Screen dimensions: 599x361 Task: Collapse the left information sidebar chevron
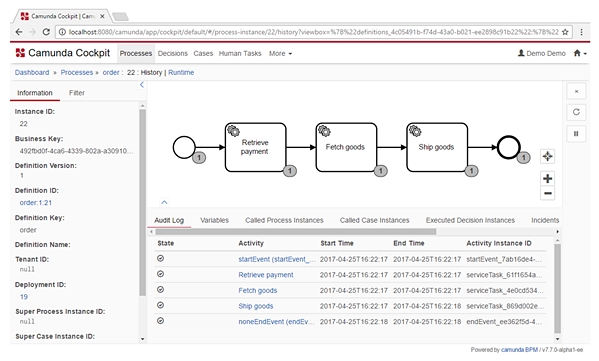point(142,85)
